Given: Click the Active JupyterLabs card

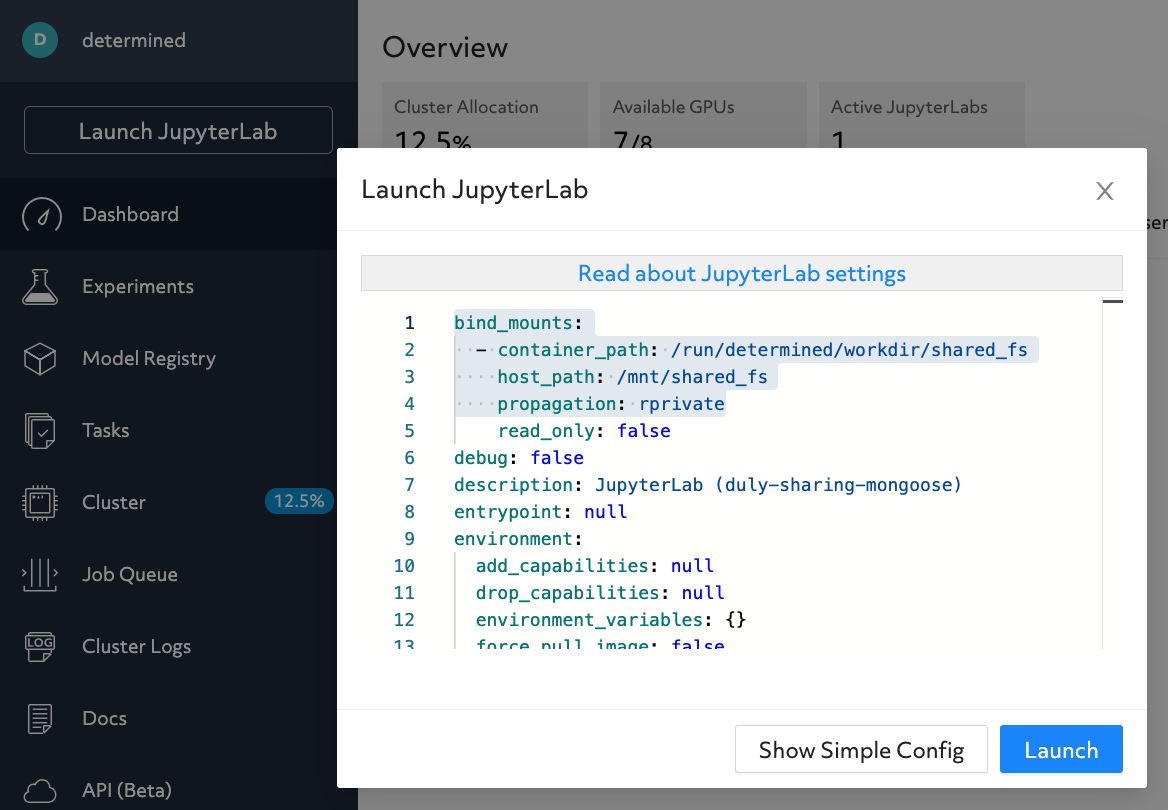Looking at the screenshot, I should click(x=921, y=116).
